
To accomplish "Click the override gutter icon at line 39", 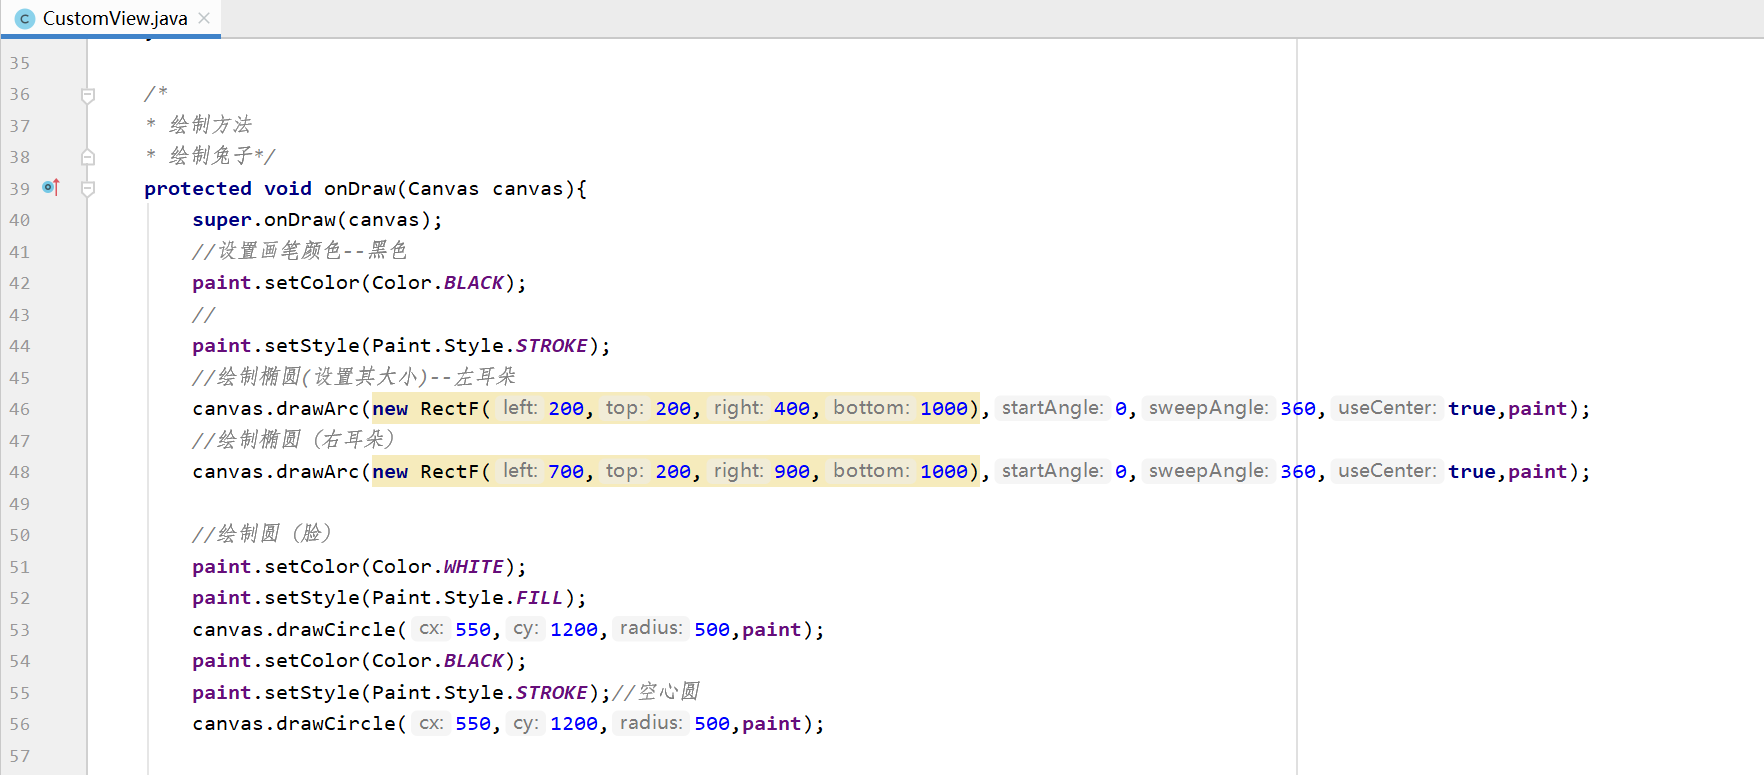I will point(51,187).
